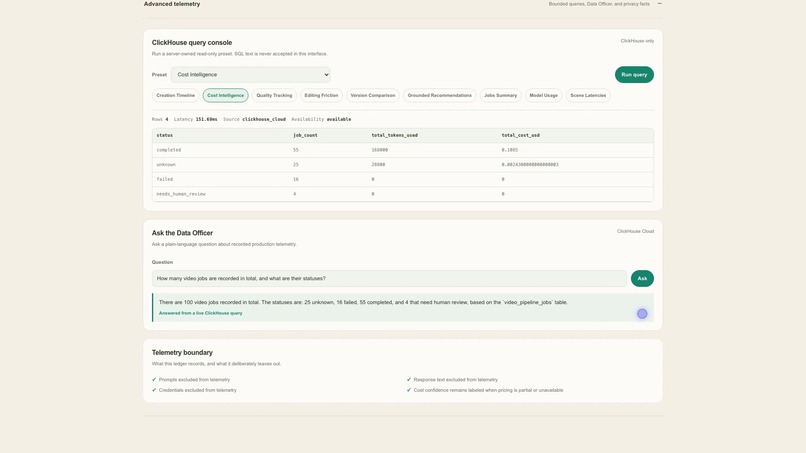Select the Scene Latencies preset chip

coord(588,95)
